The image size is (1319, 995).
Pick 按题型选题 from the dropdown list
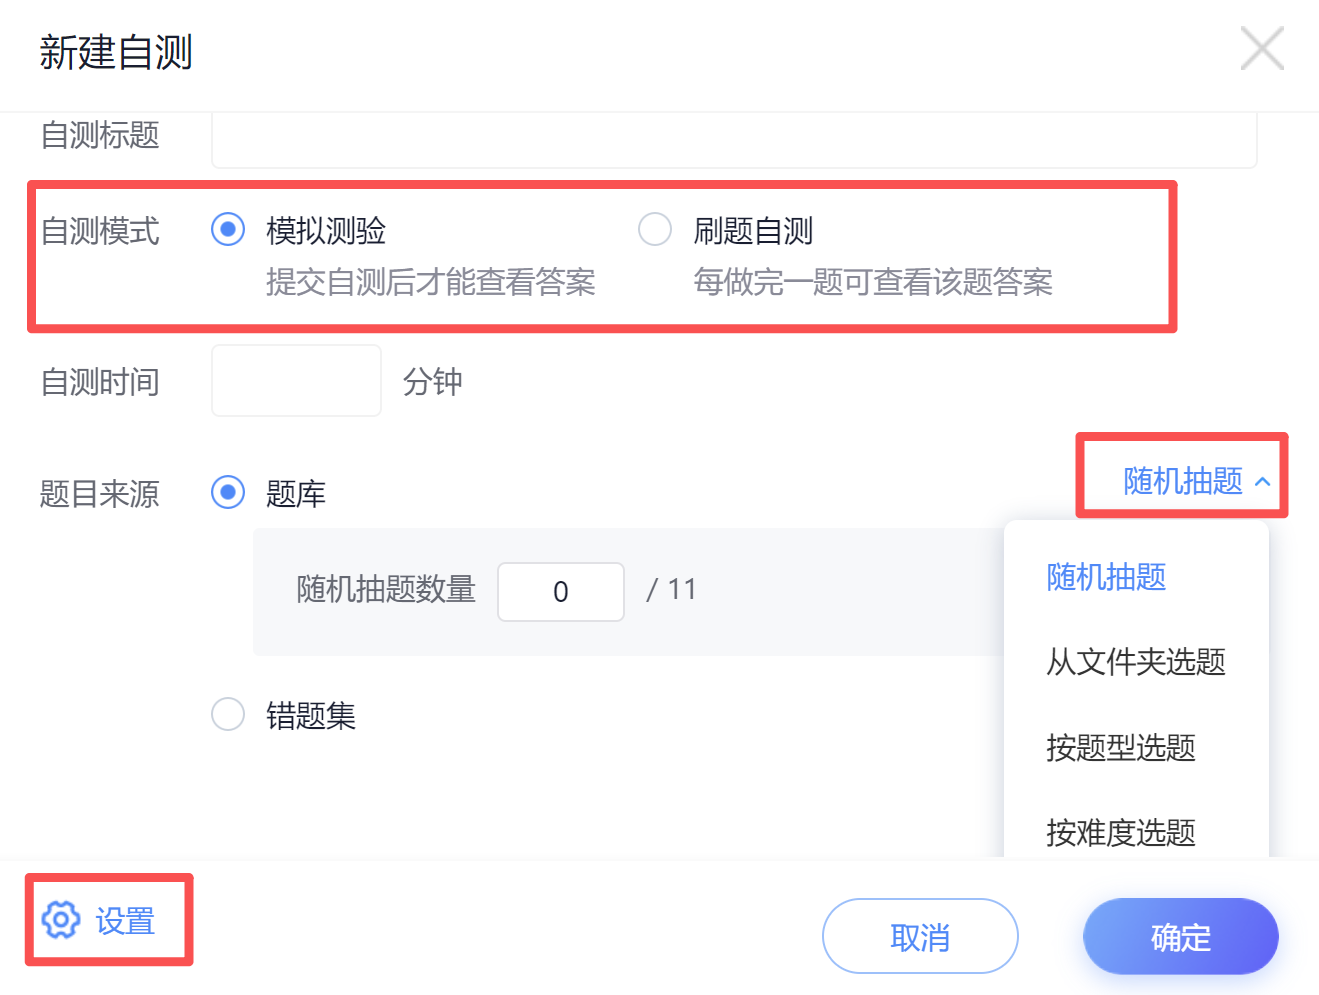1121,747
